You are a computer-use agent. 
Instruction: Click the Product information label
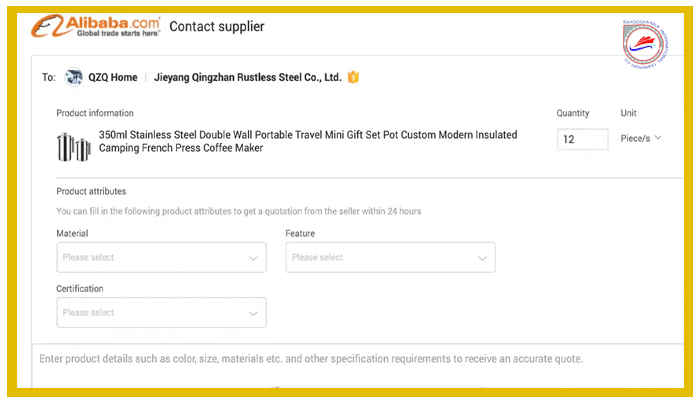[x=95, y=113]
